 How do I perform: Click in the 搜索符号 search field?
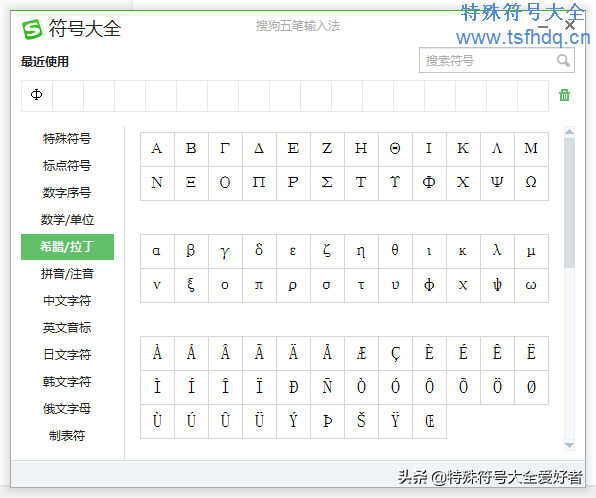click(497, 60)
